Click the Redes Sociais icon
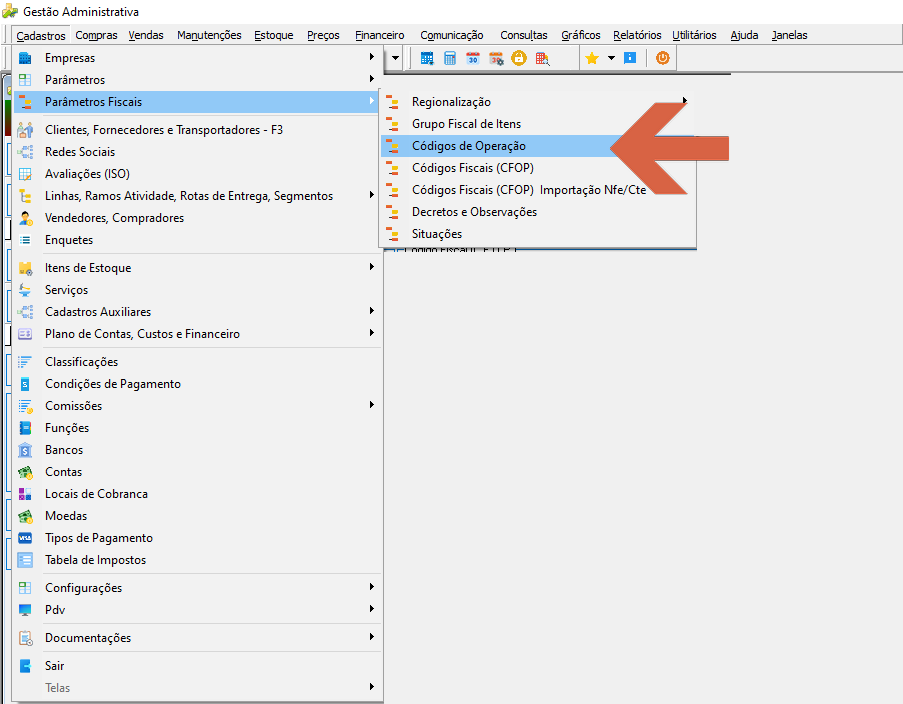 tap(25, 152)
